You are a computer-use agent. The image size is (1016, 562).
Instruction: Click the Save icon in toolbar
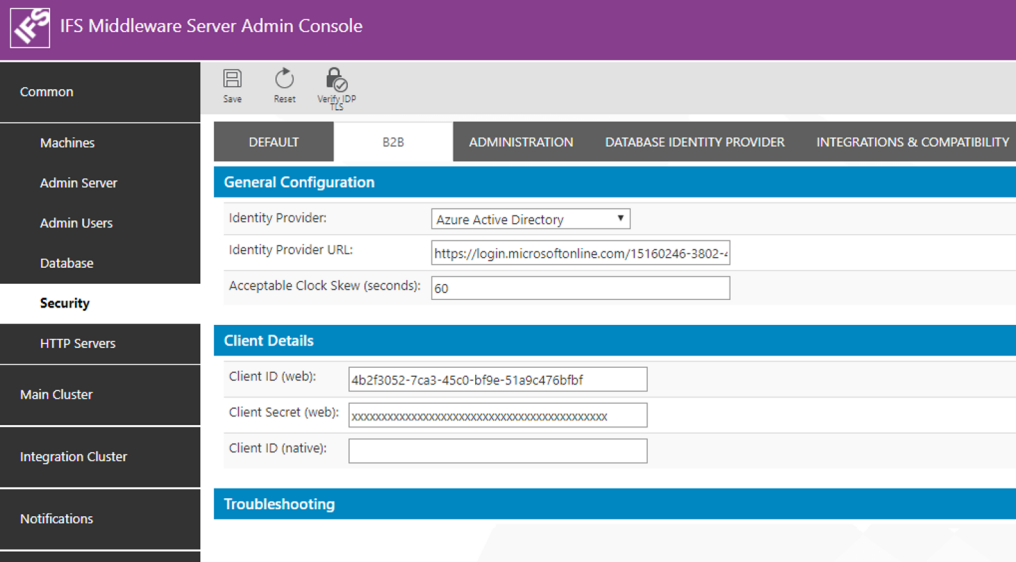click(x=232, y=84)
